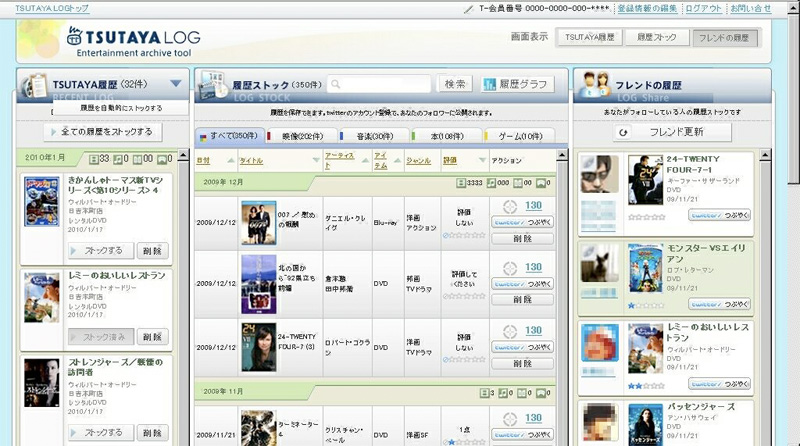
Task: Click the 履歴ストック search input field
Action: point(382,85)
